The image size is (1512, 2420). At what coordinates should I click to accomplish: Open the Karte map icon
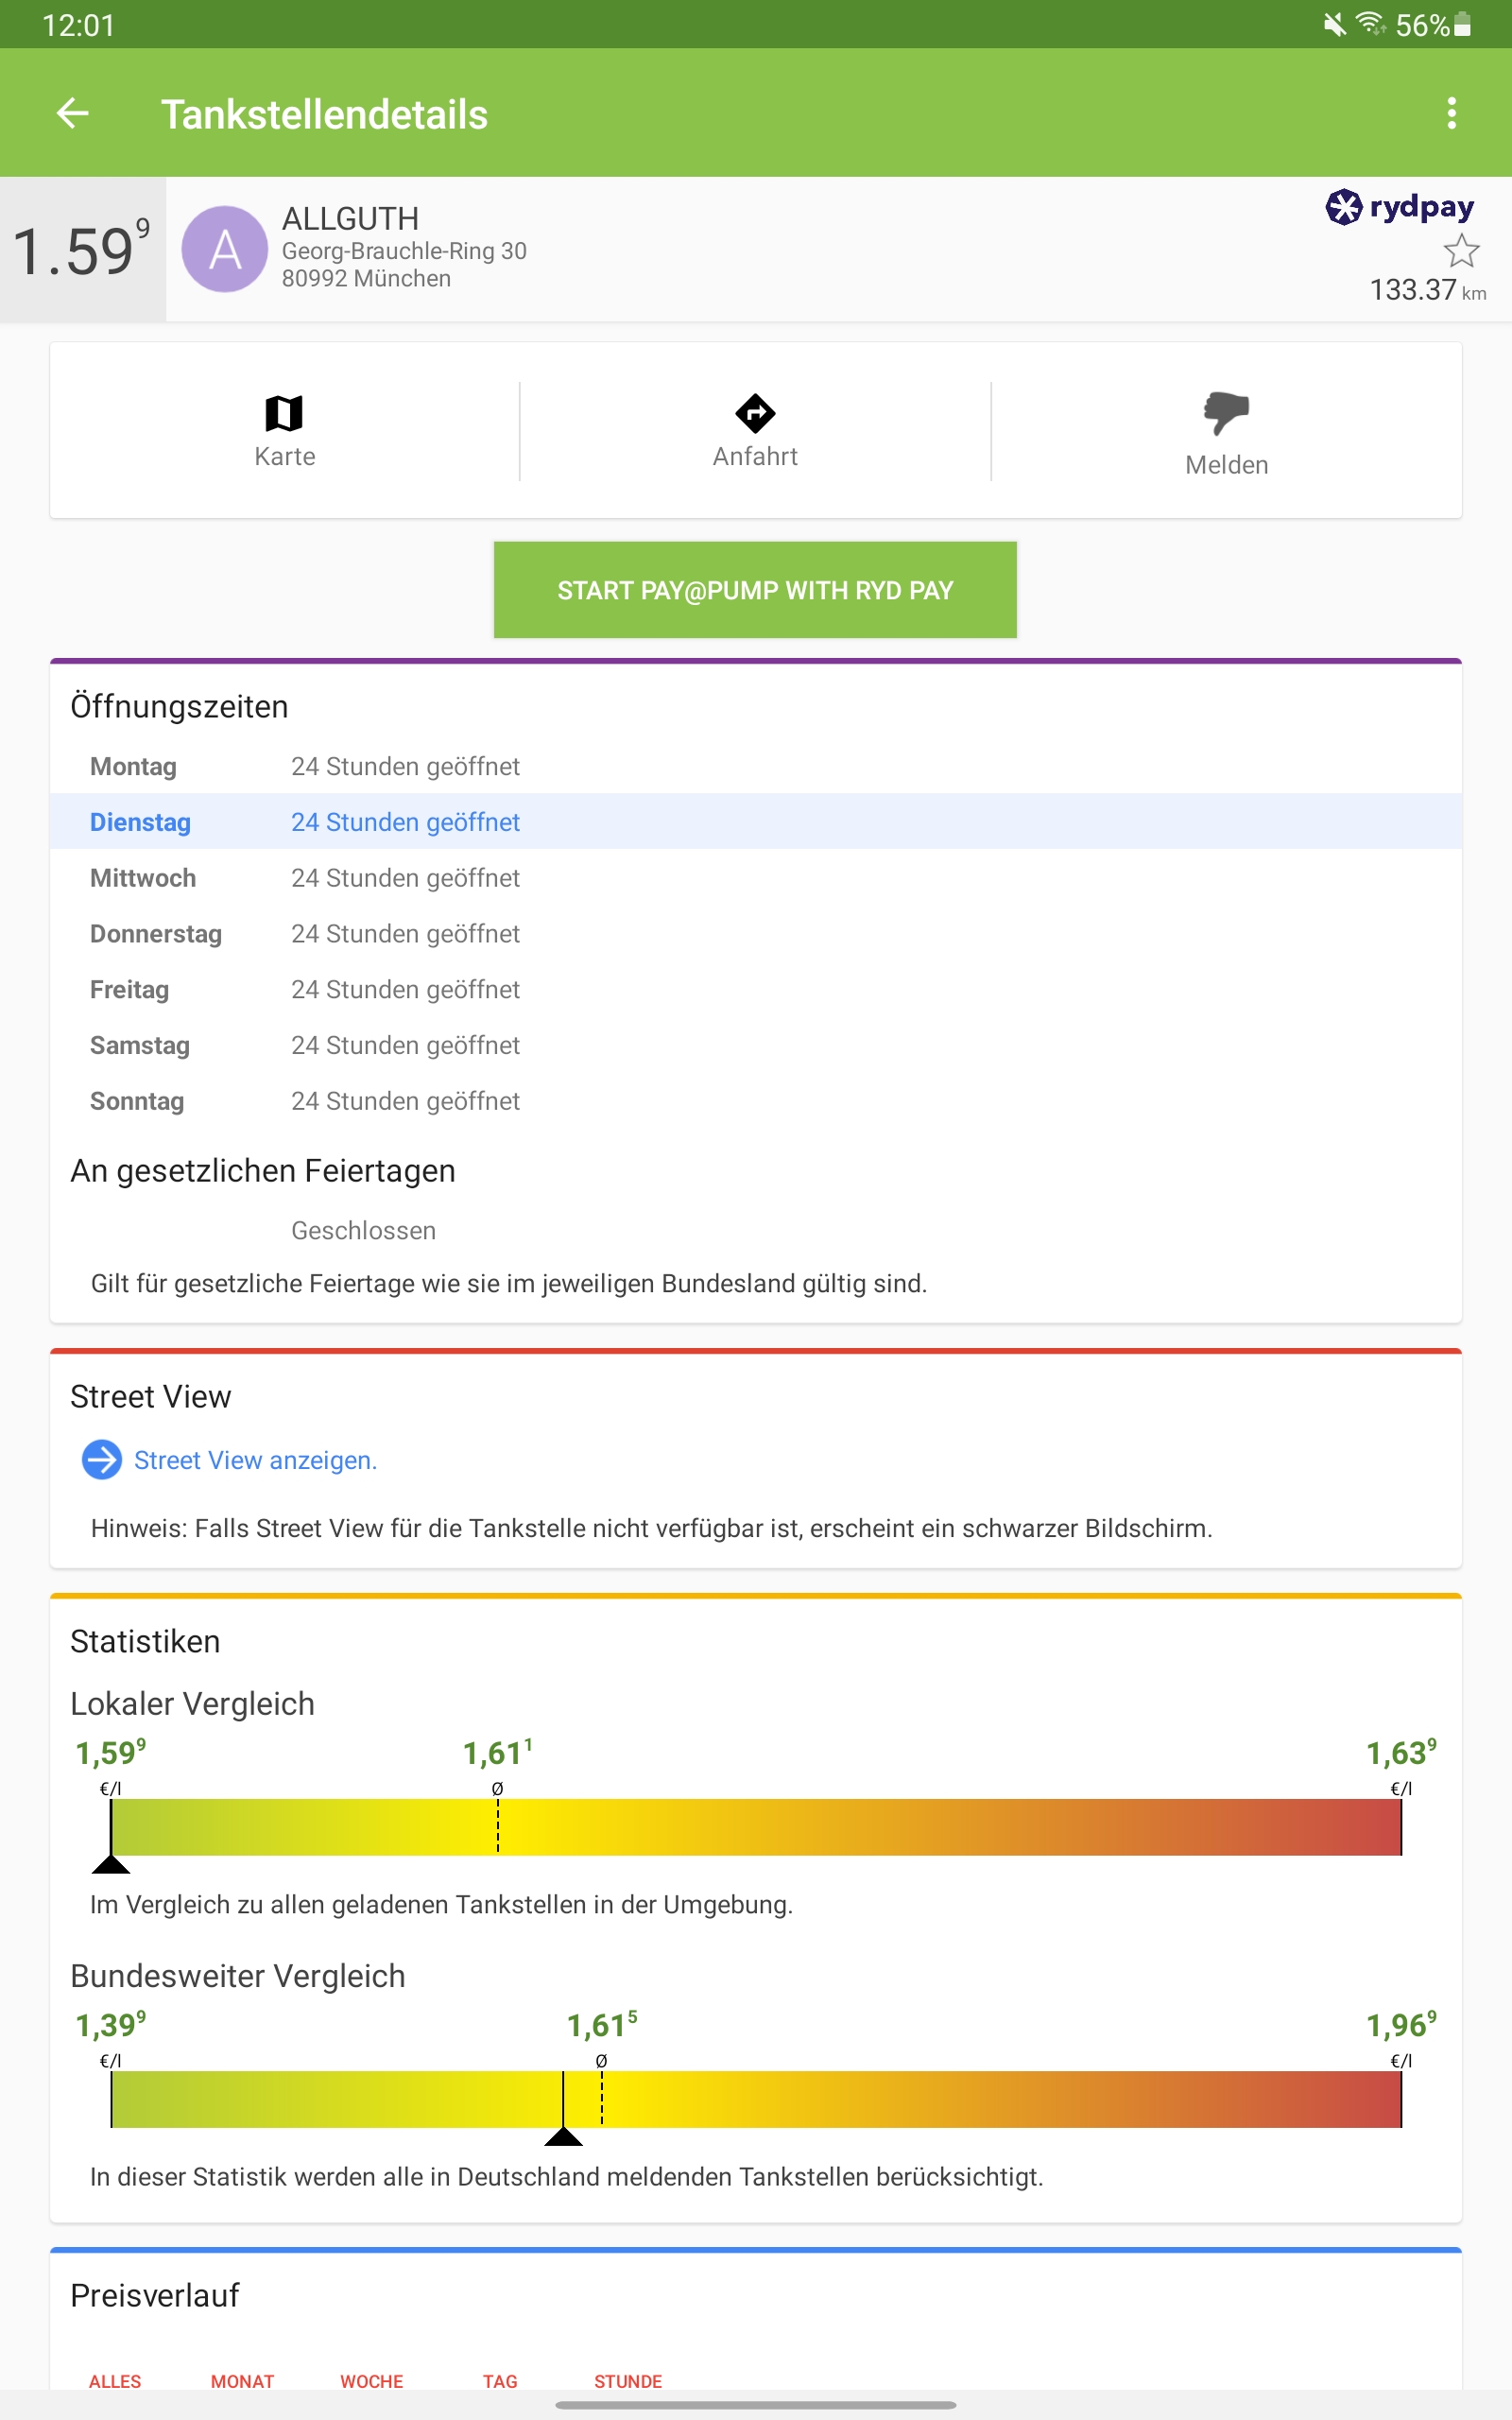284,413
